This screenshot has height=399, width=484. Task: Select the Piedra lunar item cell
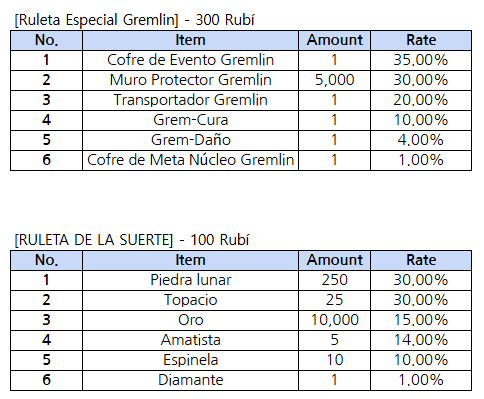tap(190, 280)
